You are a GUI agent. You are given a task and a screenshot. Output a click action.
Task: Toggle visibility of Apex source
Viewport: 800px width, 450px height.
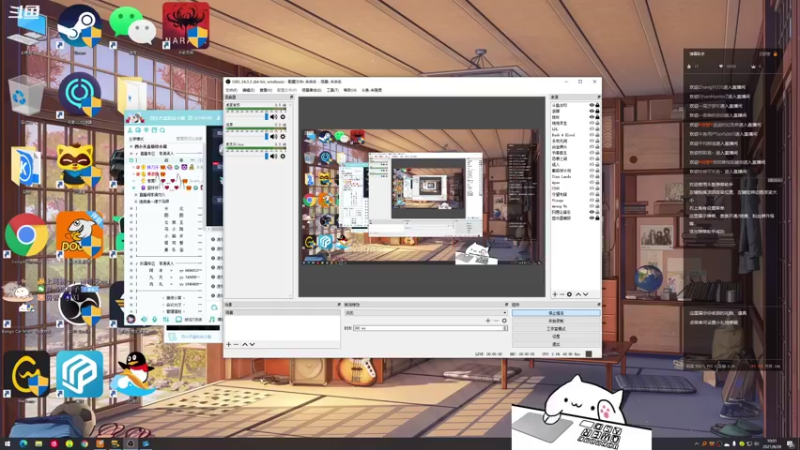pyautogui.click(x=592, y=183)
